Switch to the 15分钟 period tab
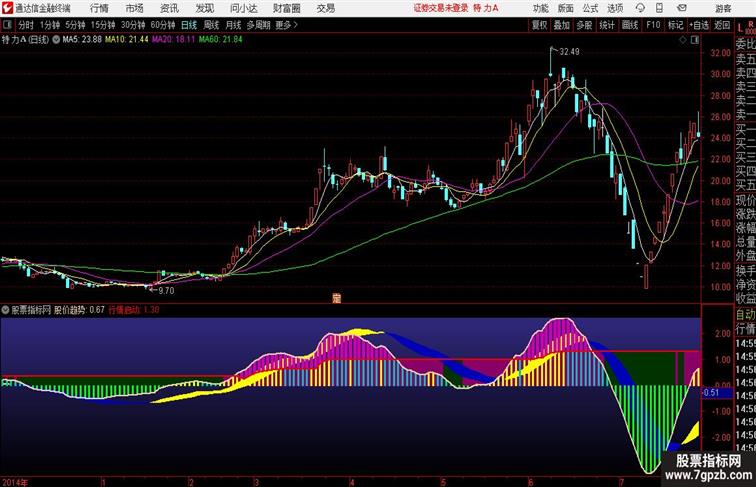The height and width of the screenshot is (487, 756). (x=103, y=25)
